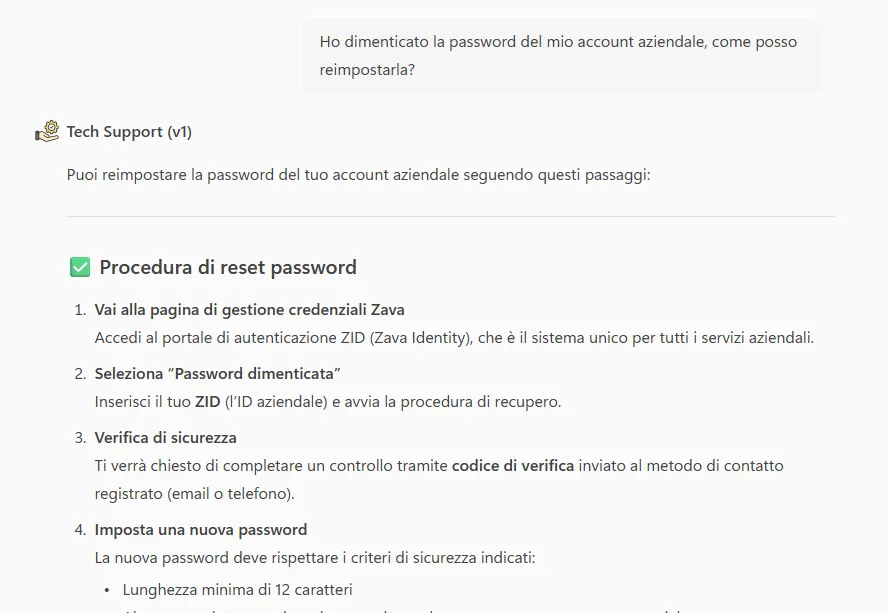Click the "Inserisci il tuo ZID" instruction line
888x613 pixels.
click(x=328, y=402)
